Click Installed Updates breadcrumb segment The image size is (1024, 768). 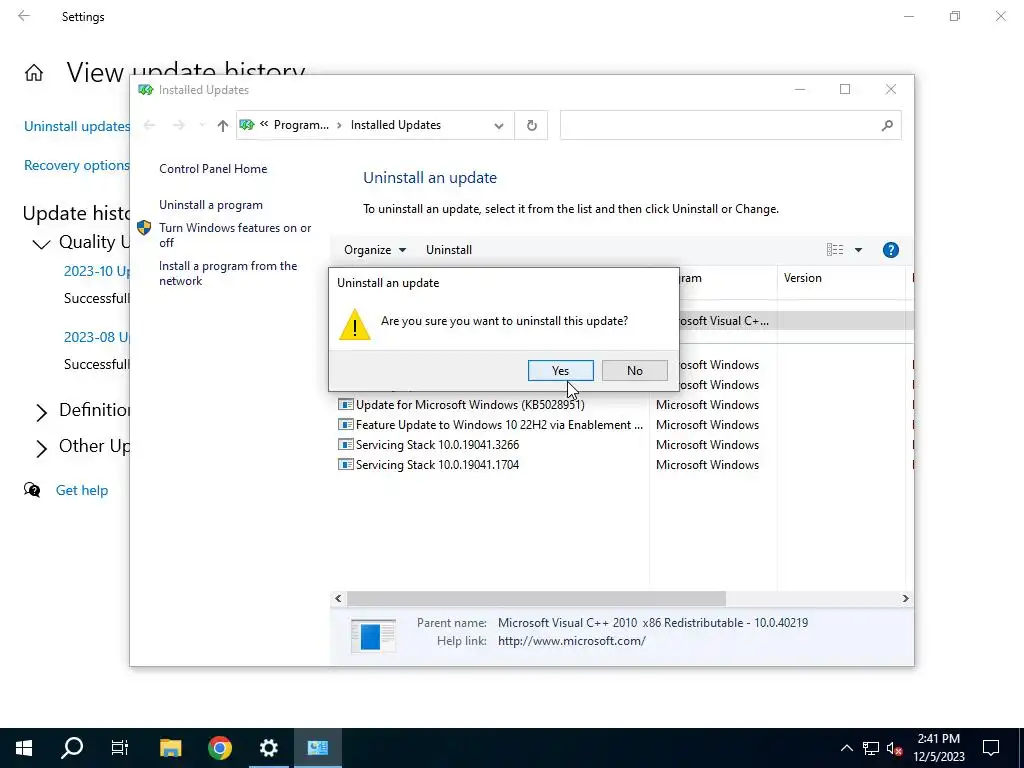[x=396, y=125]
